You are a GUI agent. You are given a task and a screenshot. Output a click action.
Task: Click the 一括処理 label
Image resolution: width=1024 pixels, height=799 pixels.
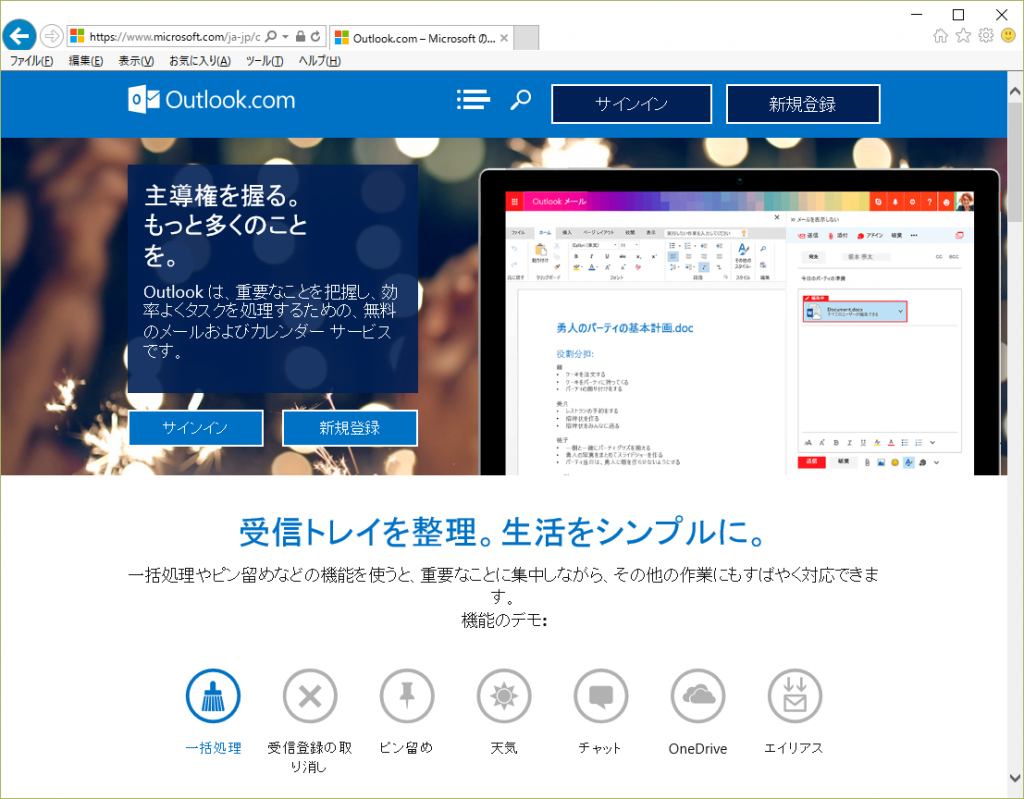point(213,748)
